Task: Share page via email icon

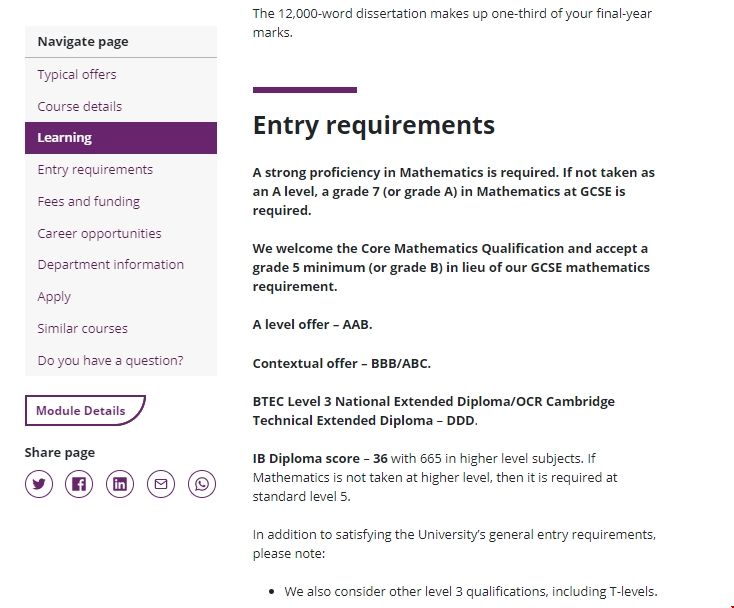Action: pos(161,485)
